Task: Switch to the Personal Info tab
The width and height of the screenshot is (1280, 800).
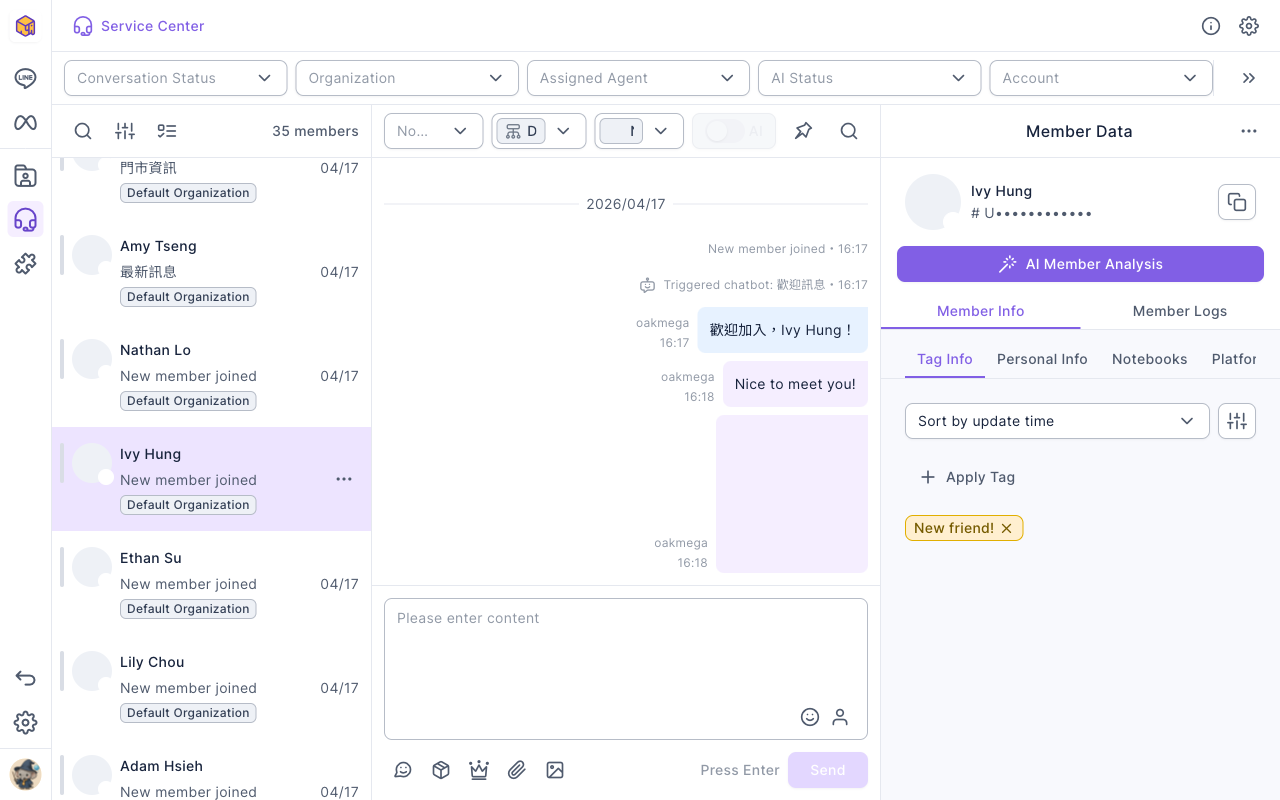Action: (1042, 359)
